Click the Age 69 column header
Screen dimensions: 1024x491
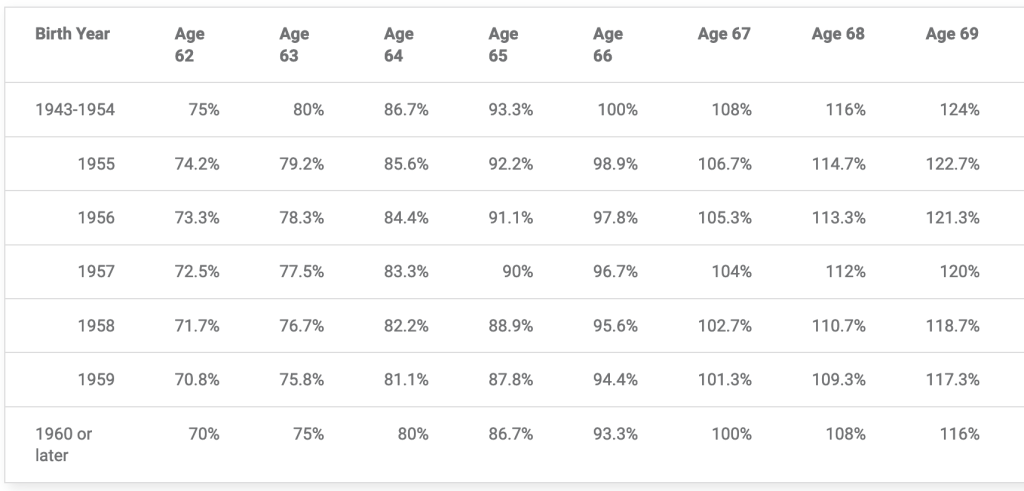click(952, 34)
